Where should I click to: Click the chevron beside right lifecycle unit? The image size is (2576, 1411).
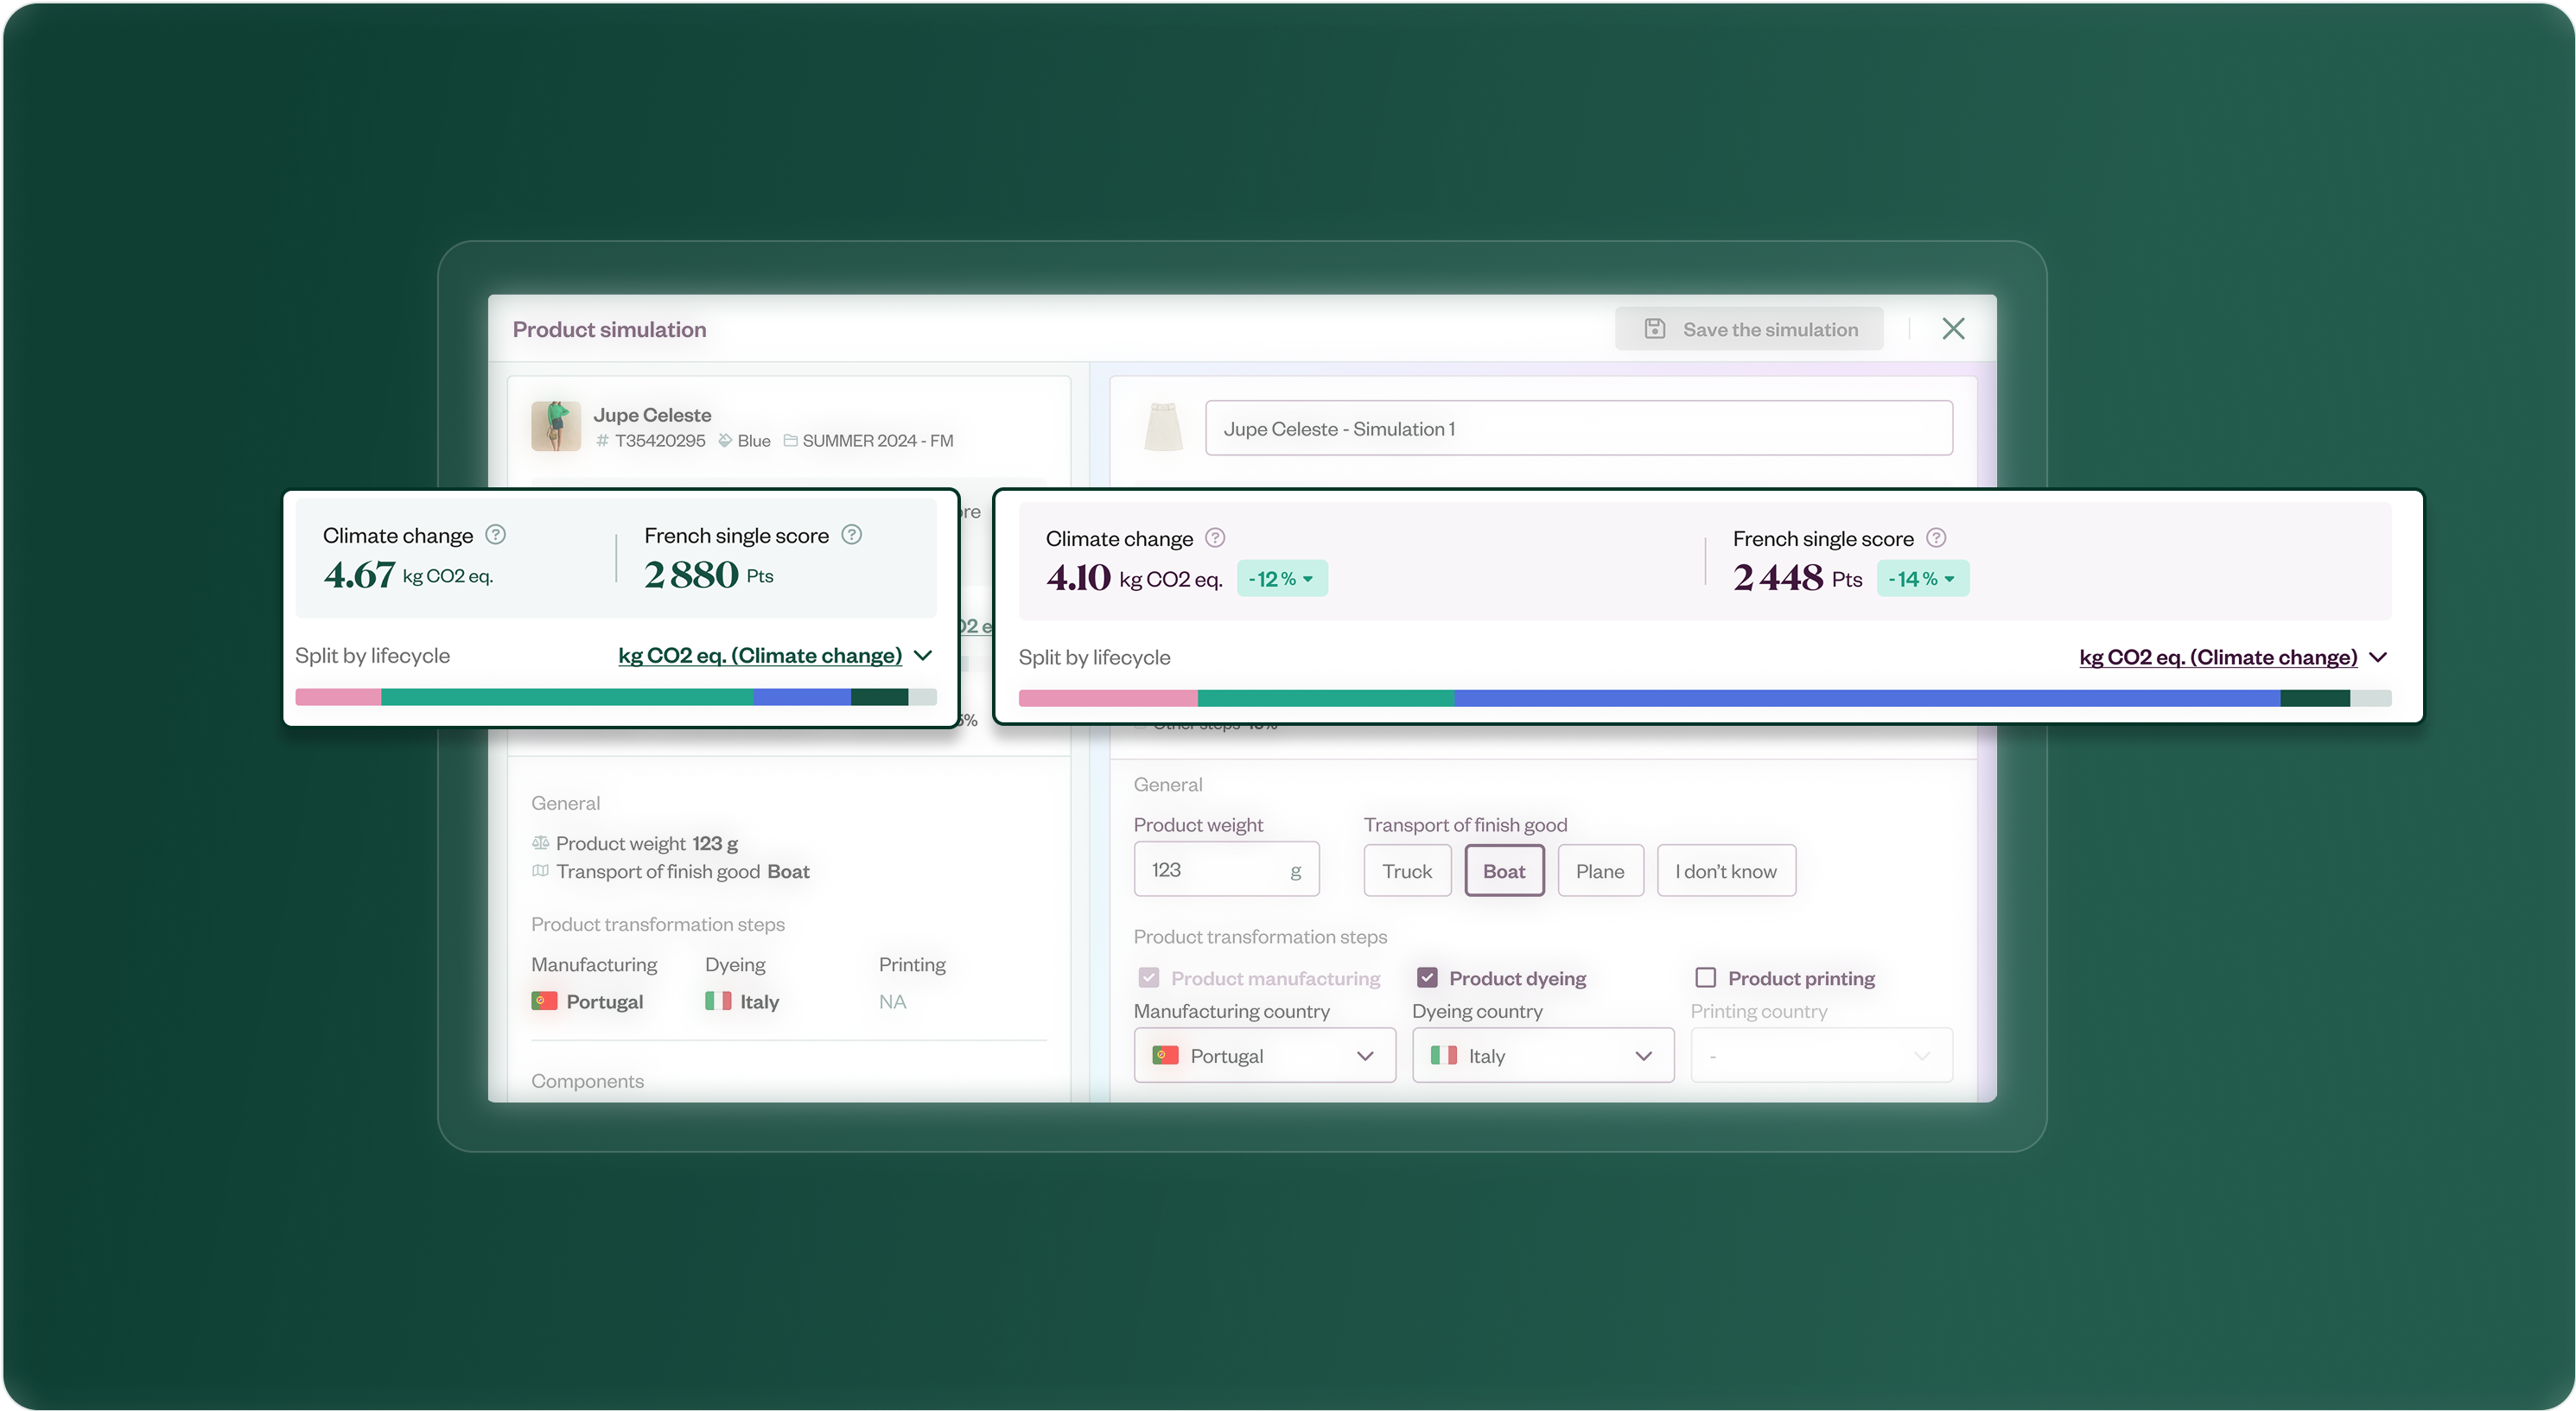pyautogui.click(x=2379, y=658)
